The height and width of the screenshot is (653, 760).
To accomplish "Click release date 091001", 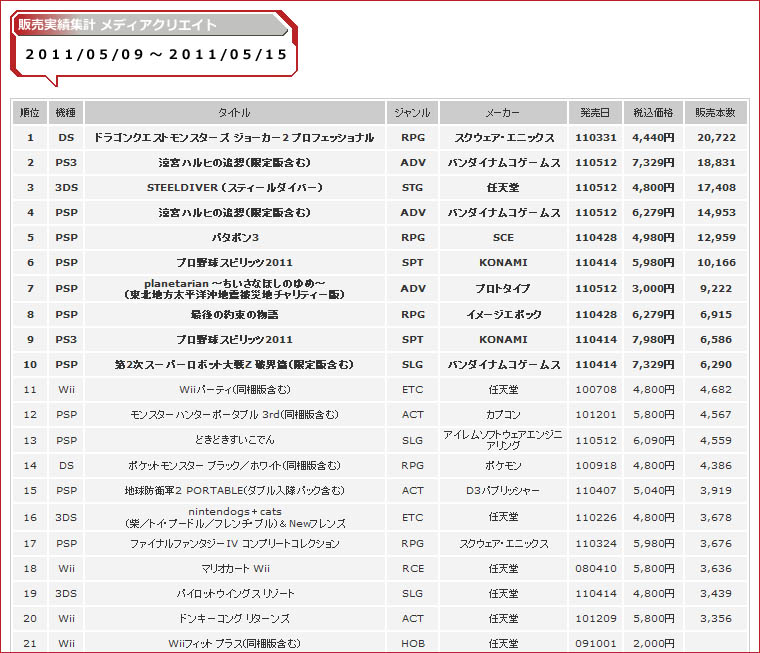I will tap(596, 644).
